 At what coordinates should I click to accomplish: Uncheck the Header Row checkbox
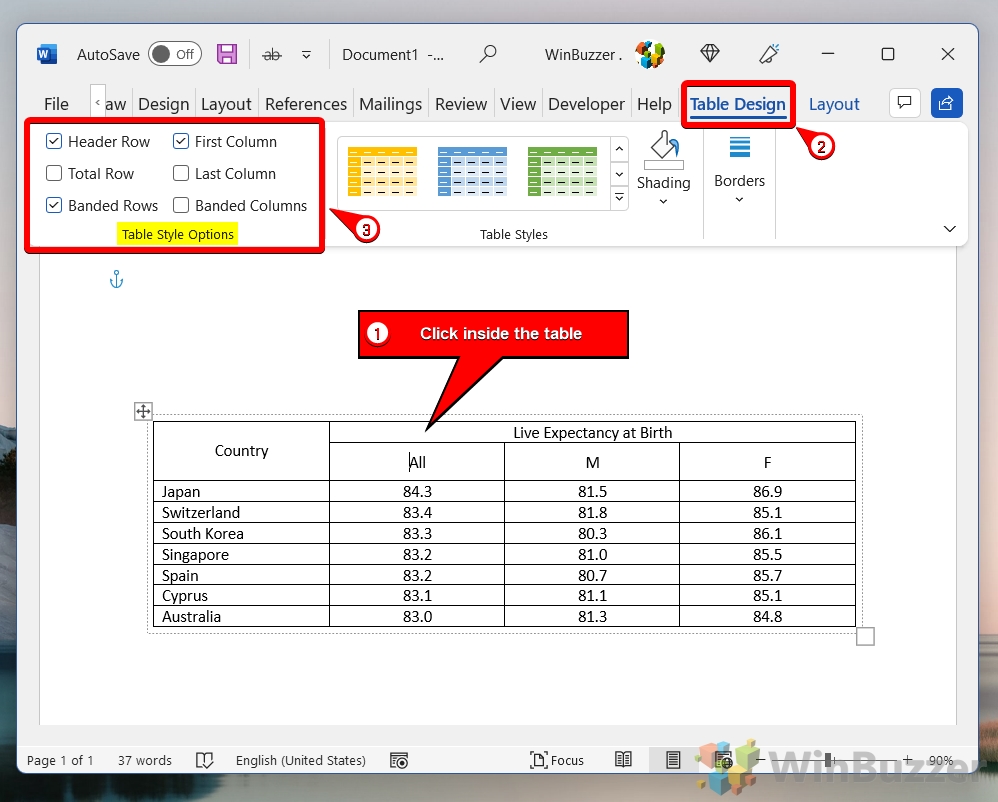click(54, 141)
